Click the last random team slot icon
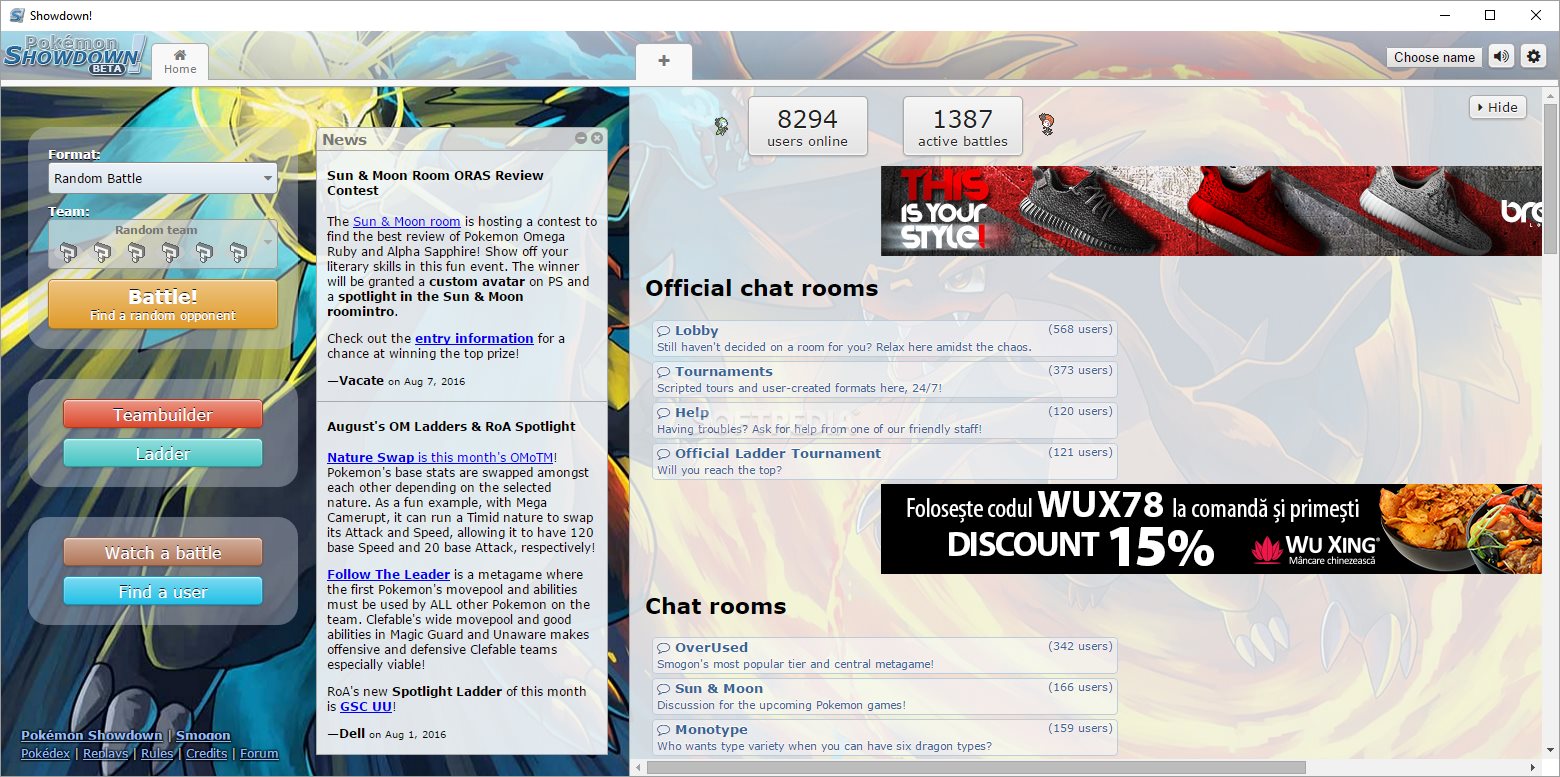Screen dimensions: 1560x777 (238, 251)
